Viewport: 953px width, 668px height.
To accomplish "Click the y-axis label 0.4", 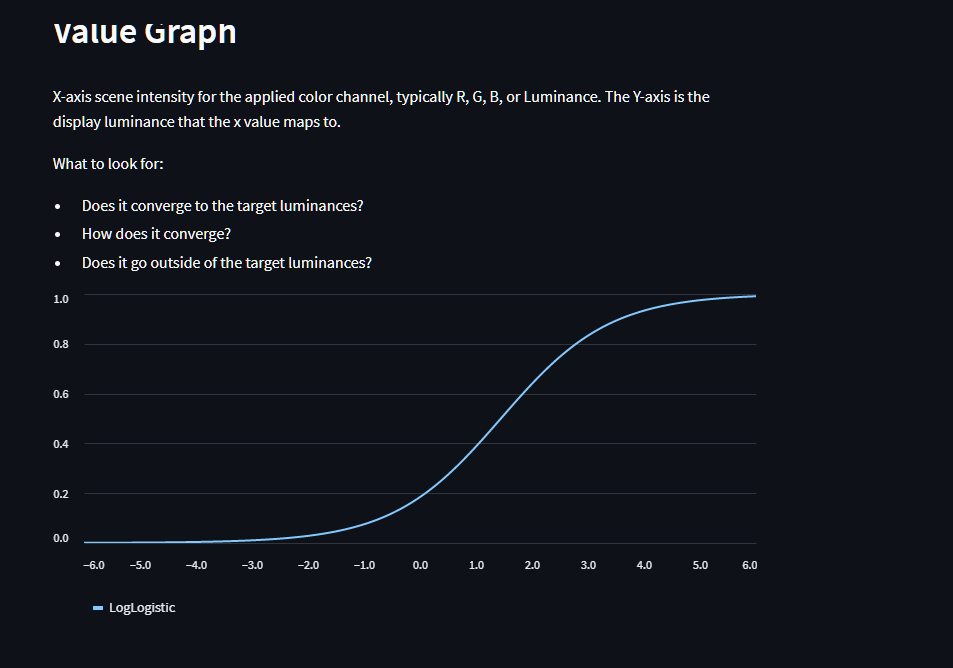I will [x=61, y=444].
